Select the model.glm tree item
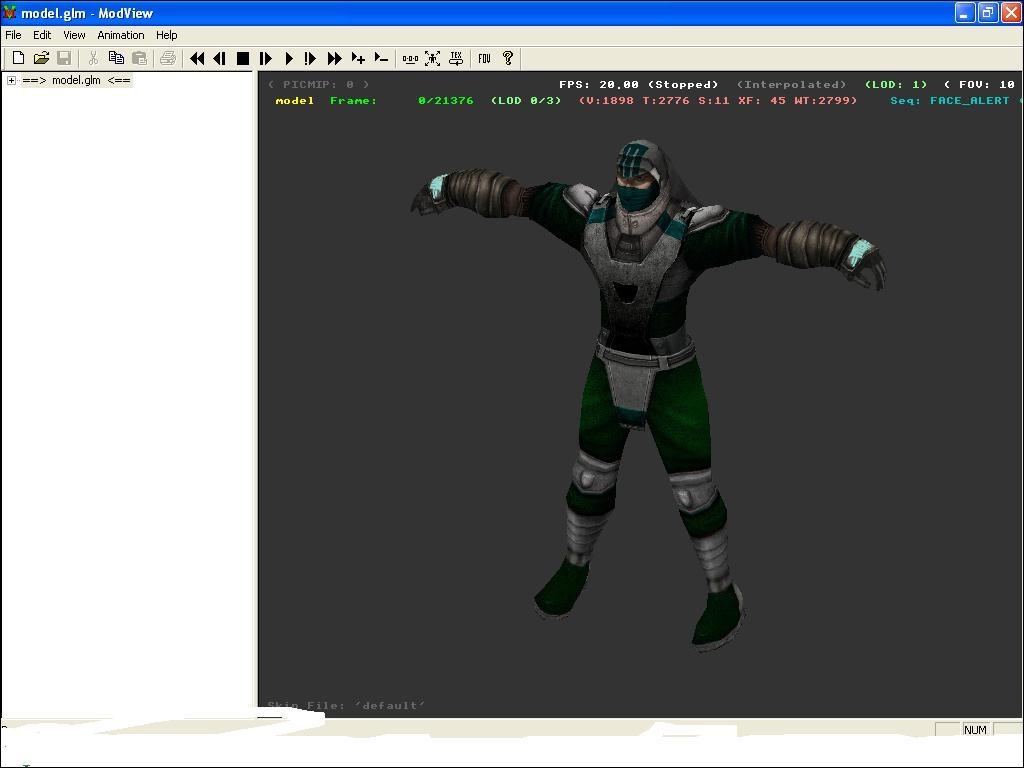 pos(76,81)
